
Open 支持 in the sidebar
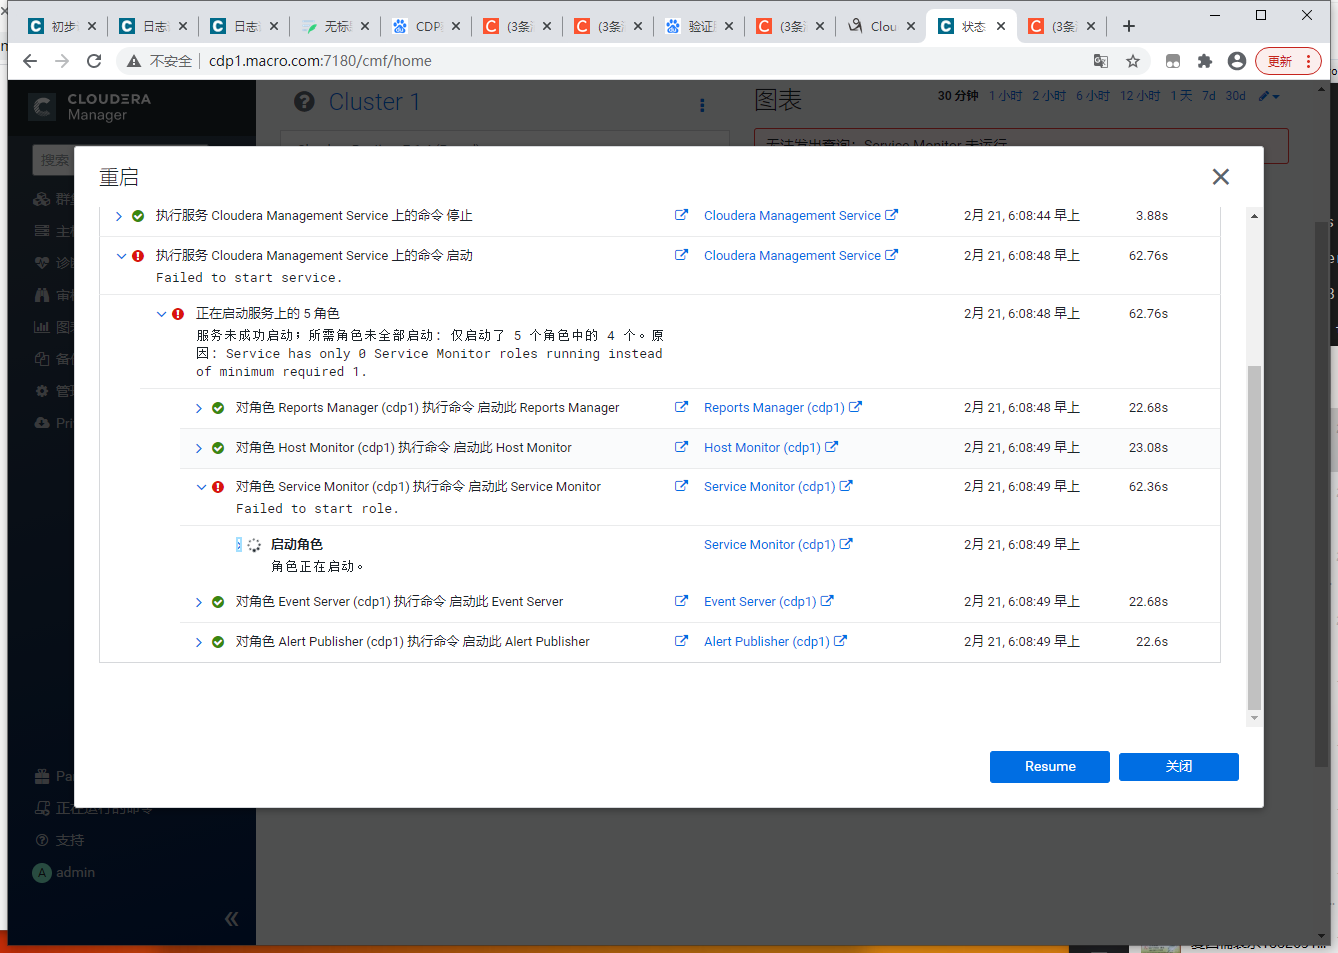click(x=60, y=840)
